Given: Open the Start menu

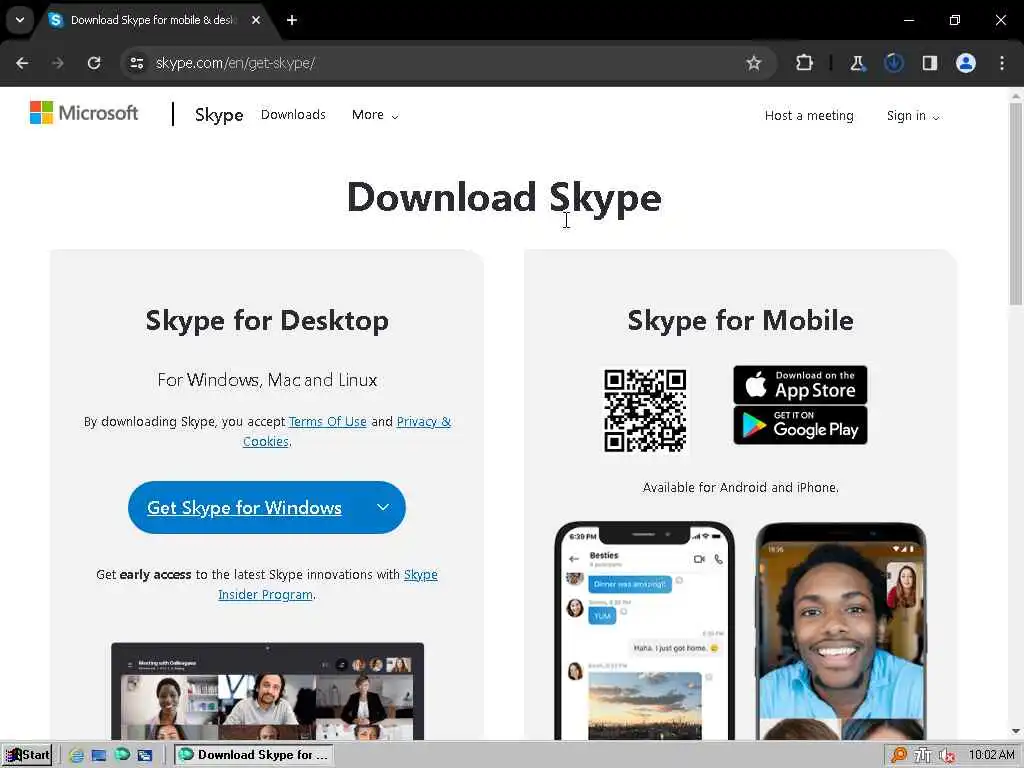Looking at the screenshot, I should pos(27,755).
